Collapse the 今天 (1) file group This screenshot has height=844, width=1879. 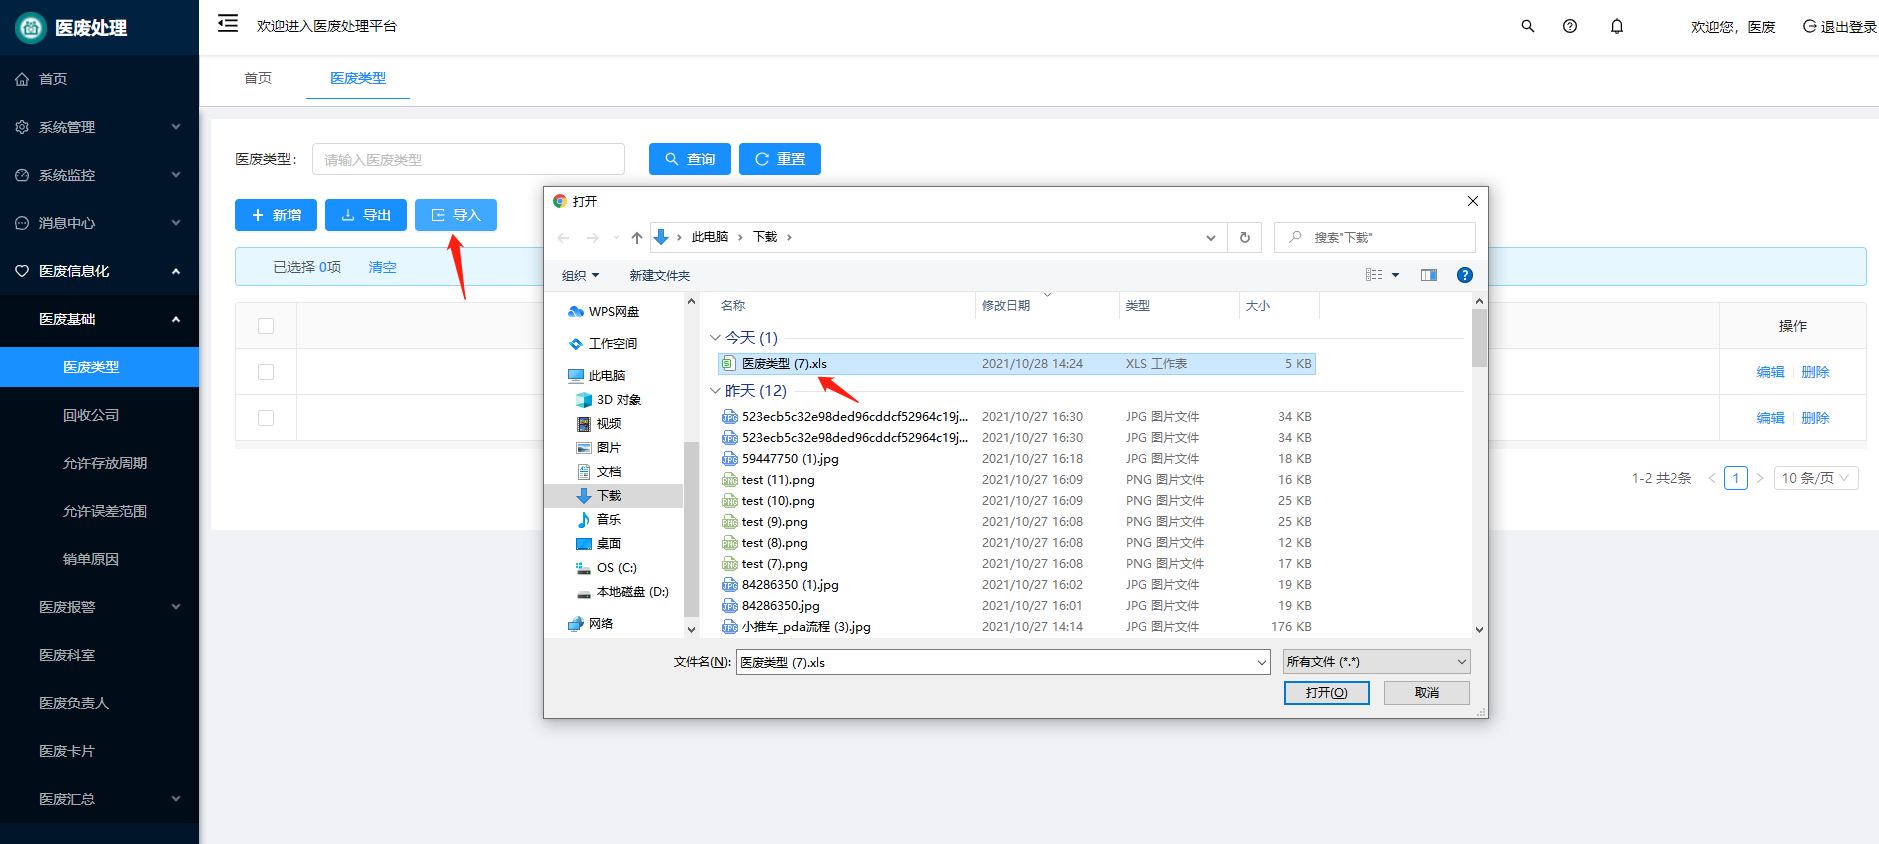pos(715,338)
